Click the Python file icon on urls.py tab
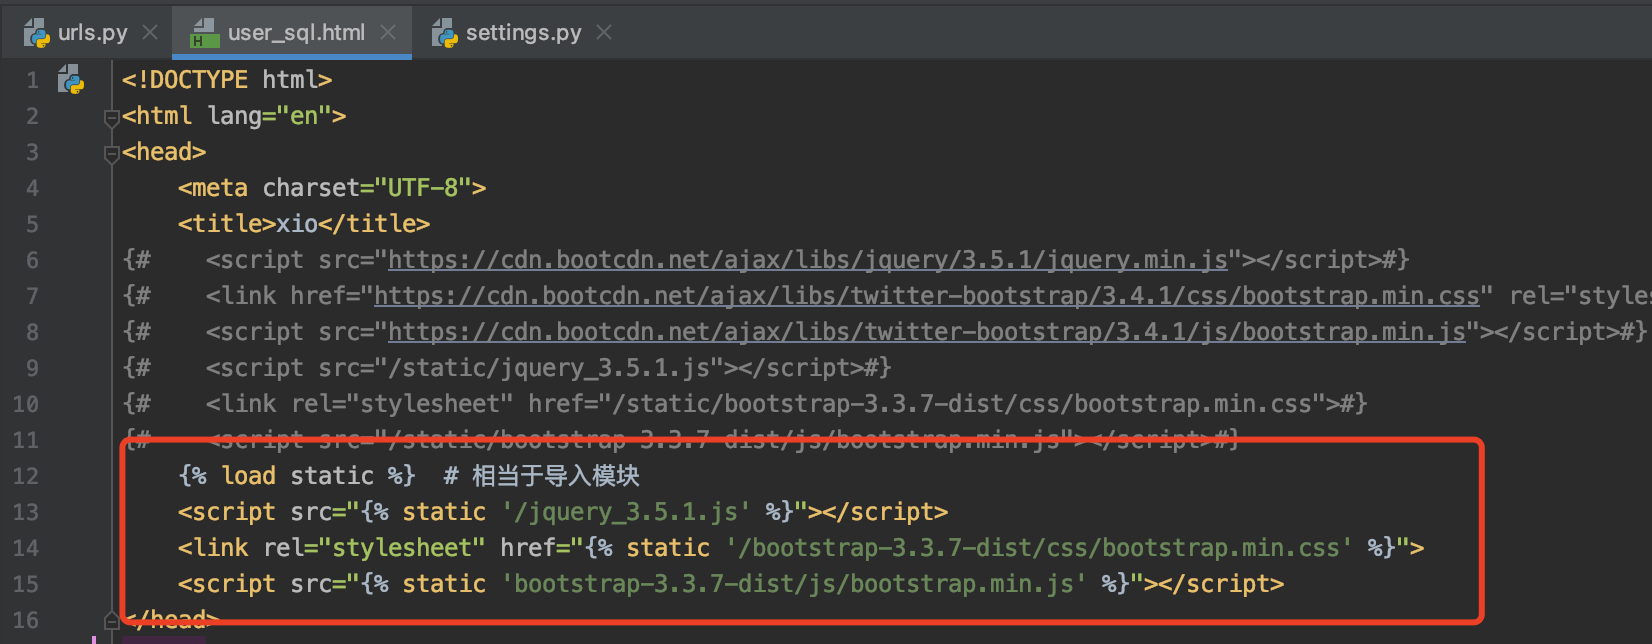This screenshot has height=644, width=1652. point(37,33)
